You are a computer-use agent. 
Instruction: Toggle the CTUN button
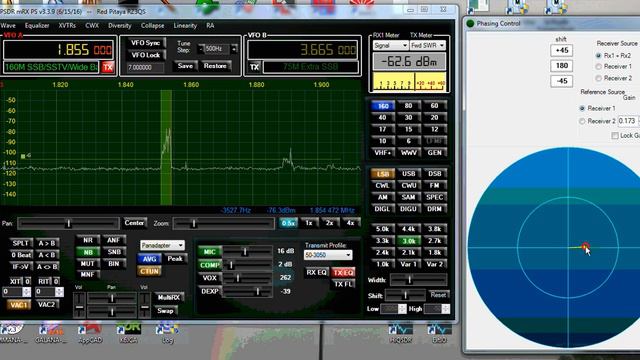click(149, 271)
